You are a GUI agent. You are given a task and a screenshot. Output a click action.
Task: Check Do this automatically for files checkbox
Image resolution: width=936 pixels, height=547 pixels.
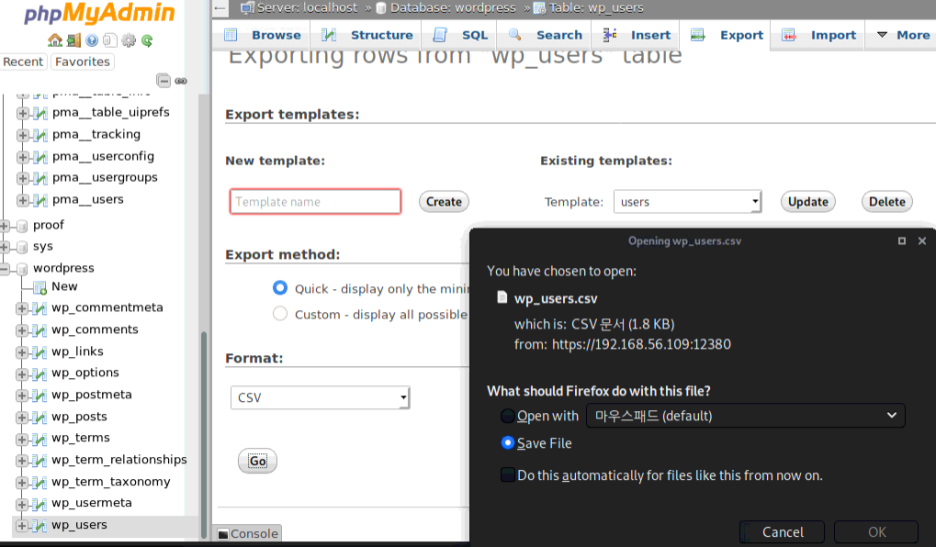point(507,475)
